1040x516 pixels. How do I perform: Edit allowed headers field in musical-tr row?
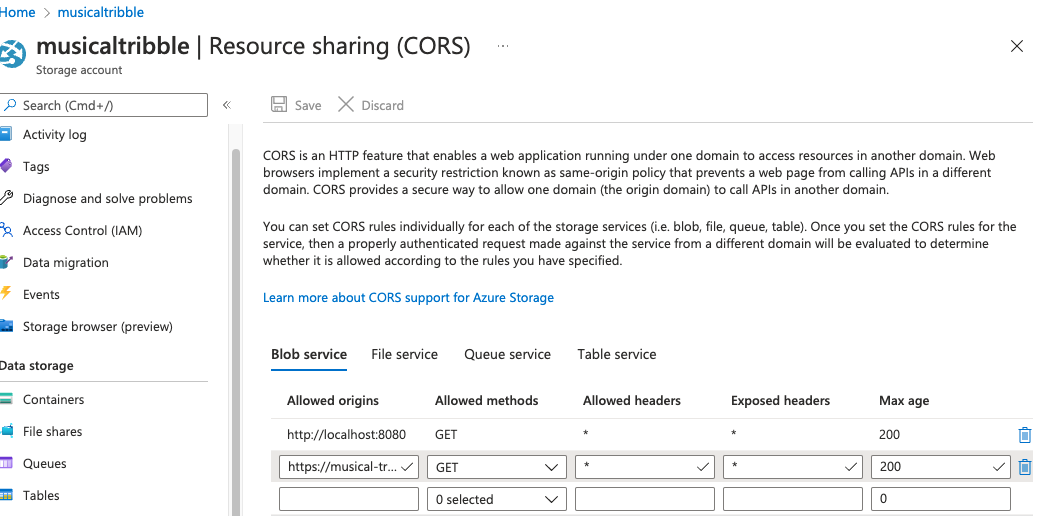645,467
